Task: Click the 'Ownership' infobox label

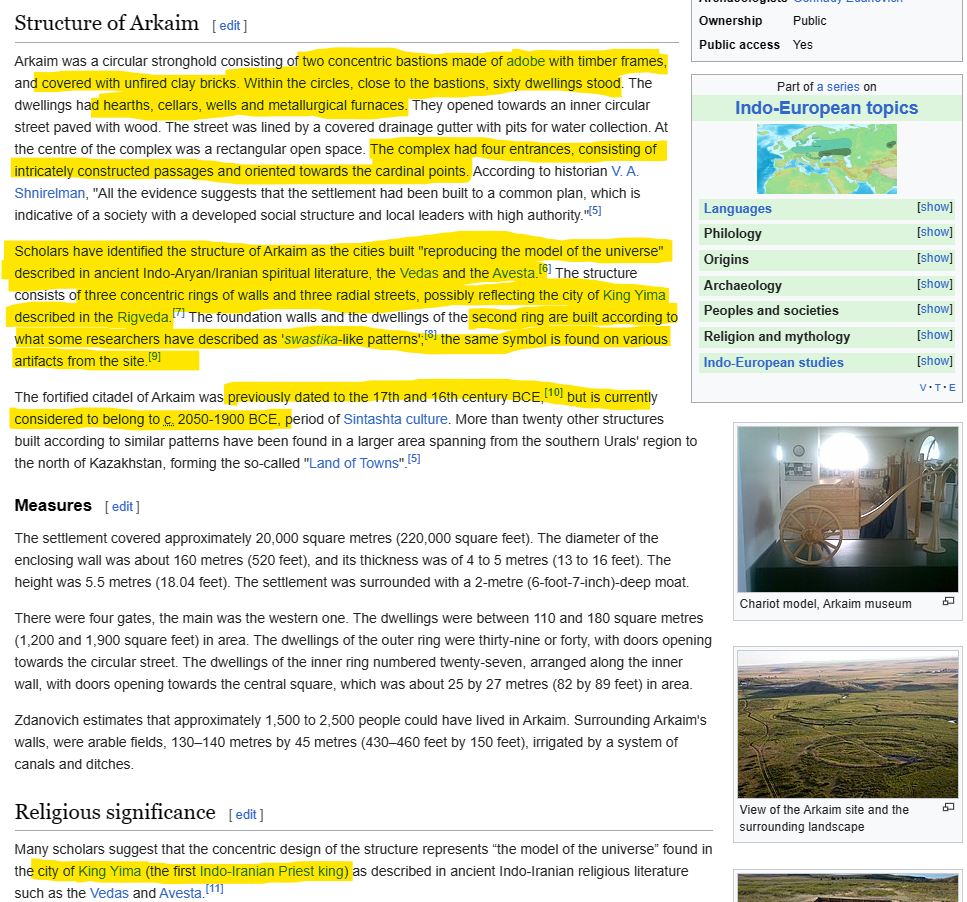Action: [730, 21]
